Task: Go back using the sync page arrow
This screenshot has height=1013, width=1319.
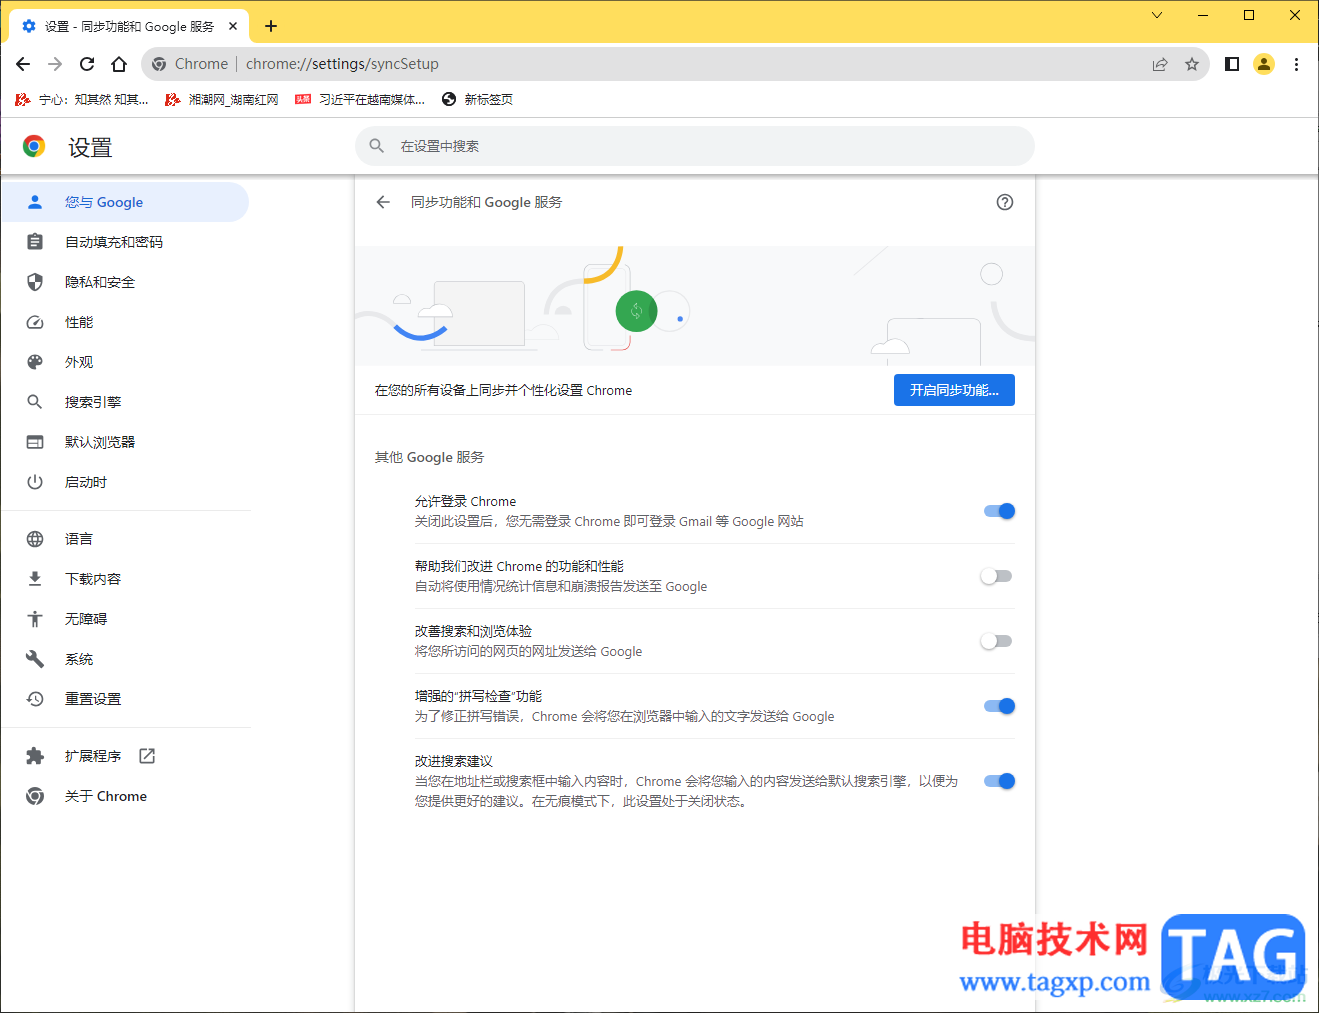Action: coord(383,202)
